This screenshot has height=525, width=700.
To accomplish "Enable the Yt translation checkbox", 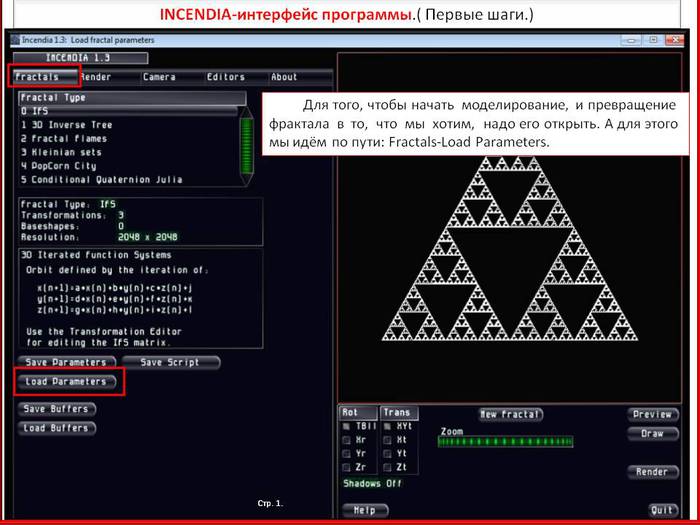I will coord(388,454).
